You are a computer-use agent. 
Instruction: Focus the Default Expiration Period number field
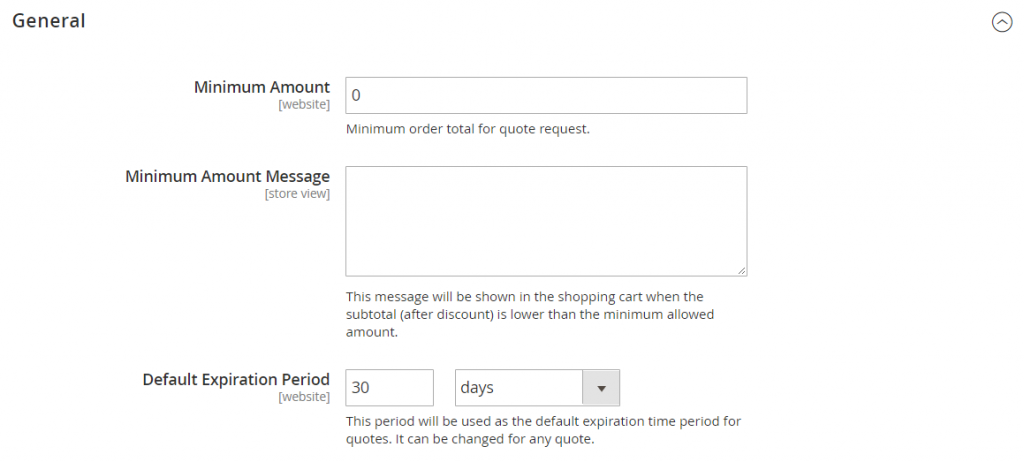click(389, 388)
